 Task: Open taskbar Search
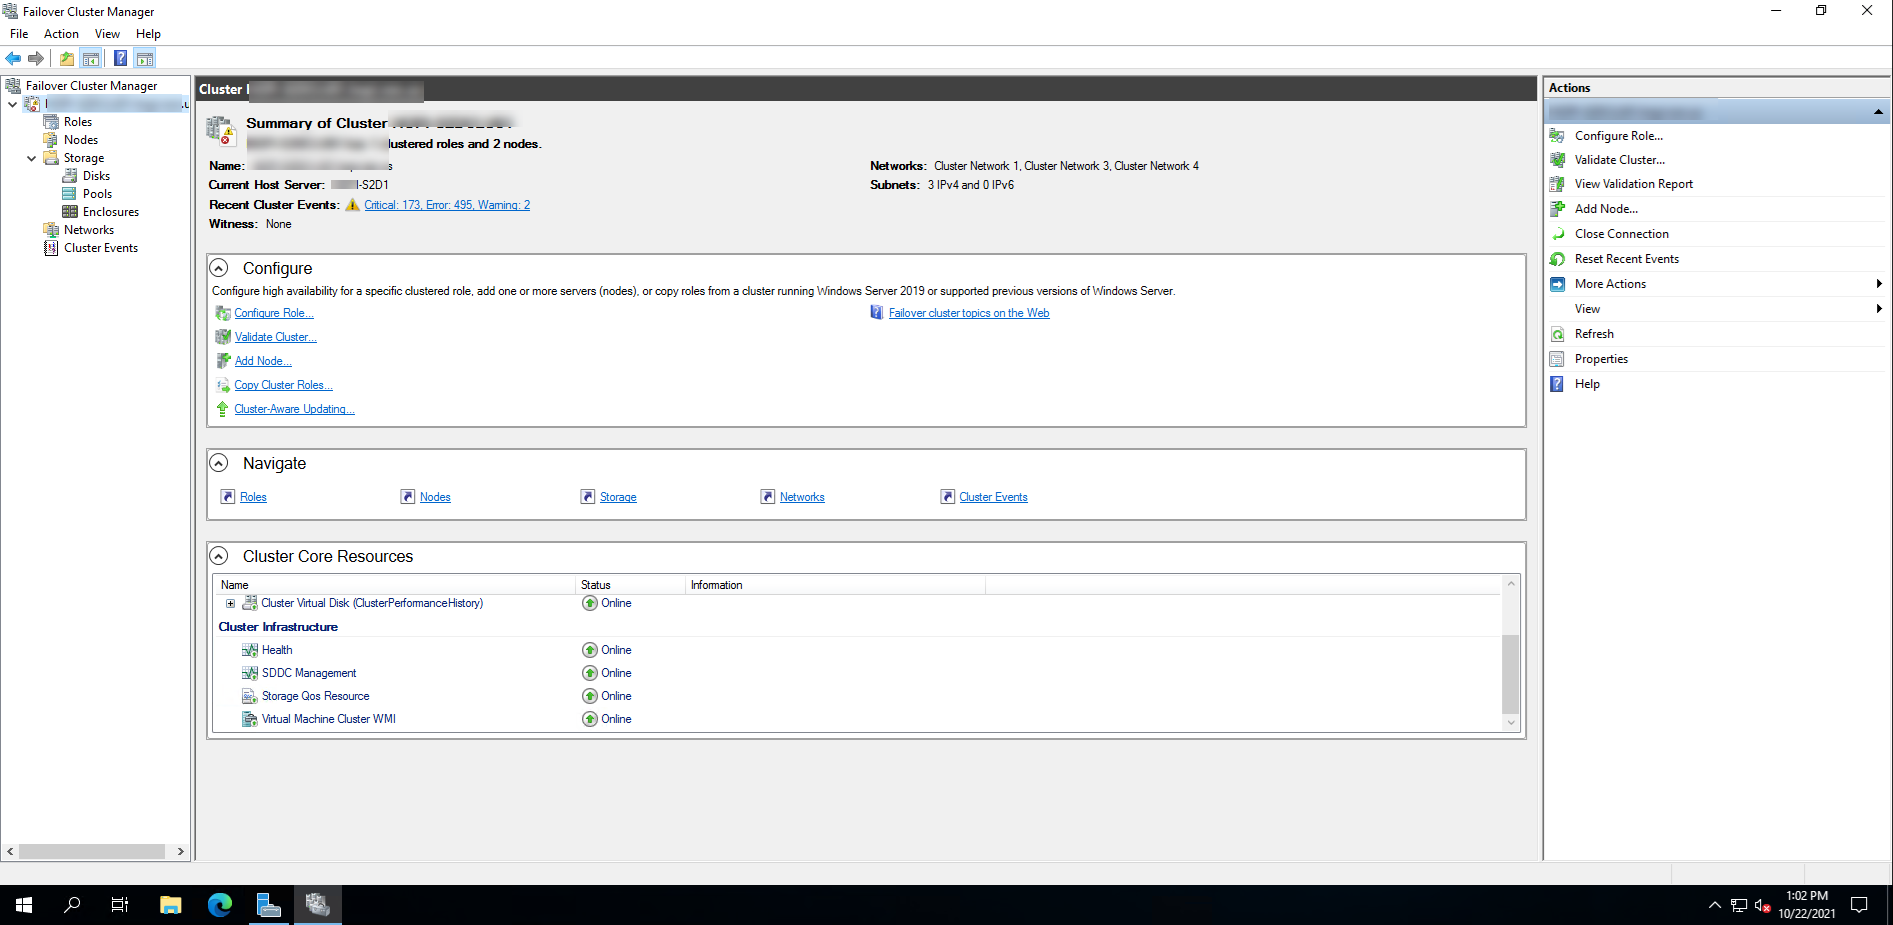[72, 905]
